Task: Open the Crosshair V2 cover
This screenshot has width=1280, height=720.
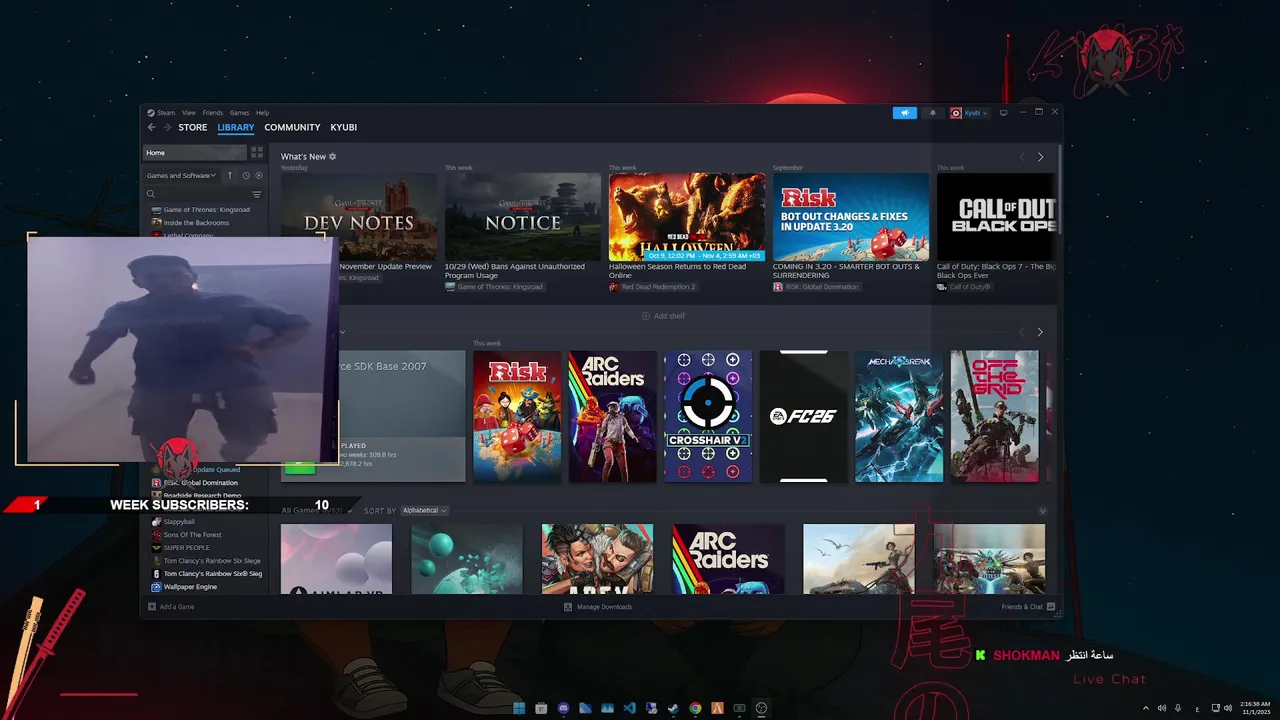Action: [708, 416]
